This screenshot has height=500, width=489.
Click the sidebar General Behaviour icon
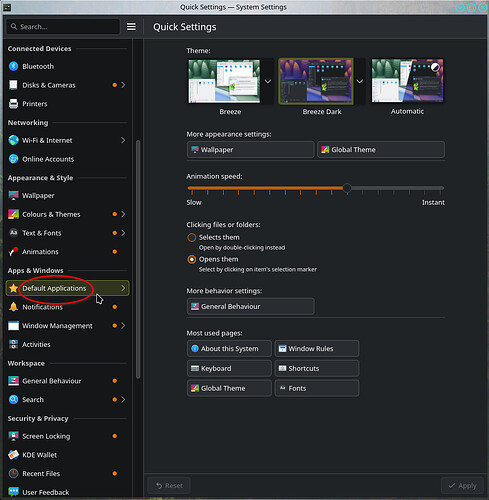13,381
